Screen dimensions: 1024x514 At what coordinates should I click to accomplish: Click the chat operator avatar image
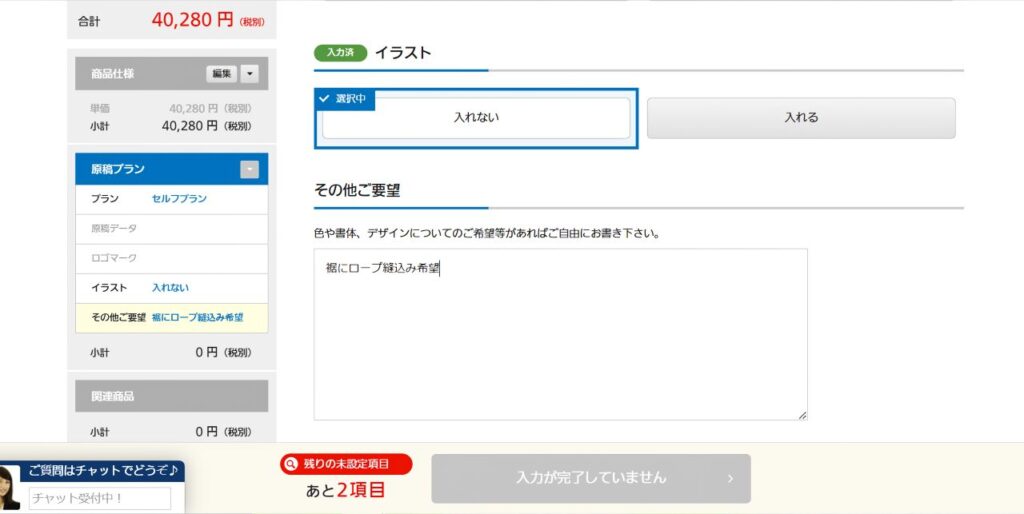[9, 489]
